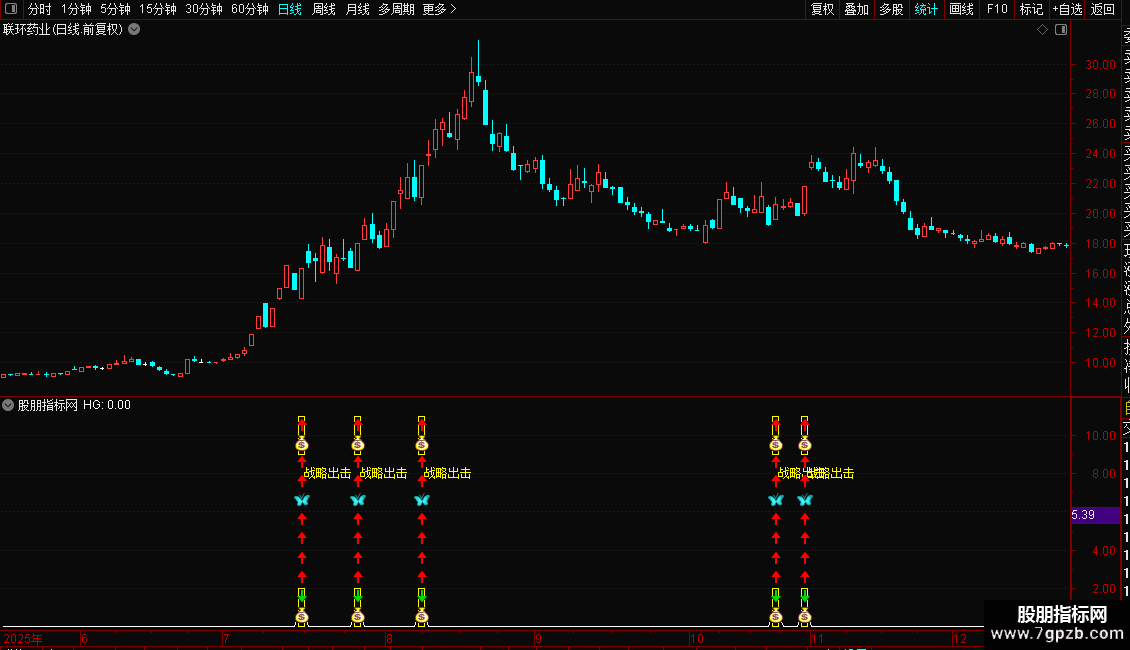Open the 画线 drawing tools
The image size is (1130, 650).
(x=961, y=9)
